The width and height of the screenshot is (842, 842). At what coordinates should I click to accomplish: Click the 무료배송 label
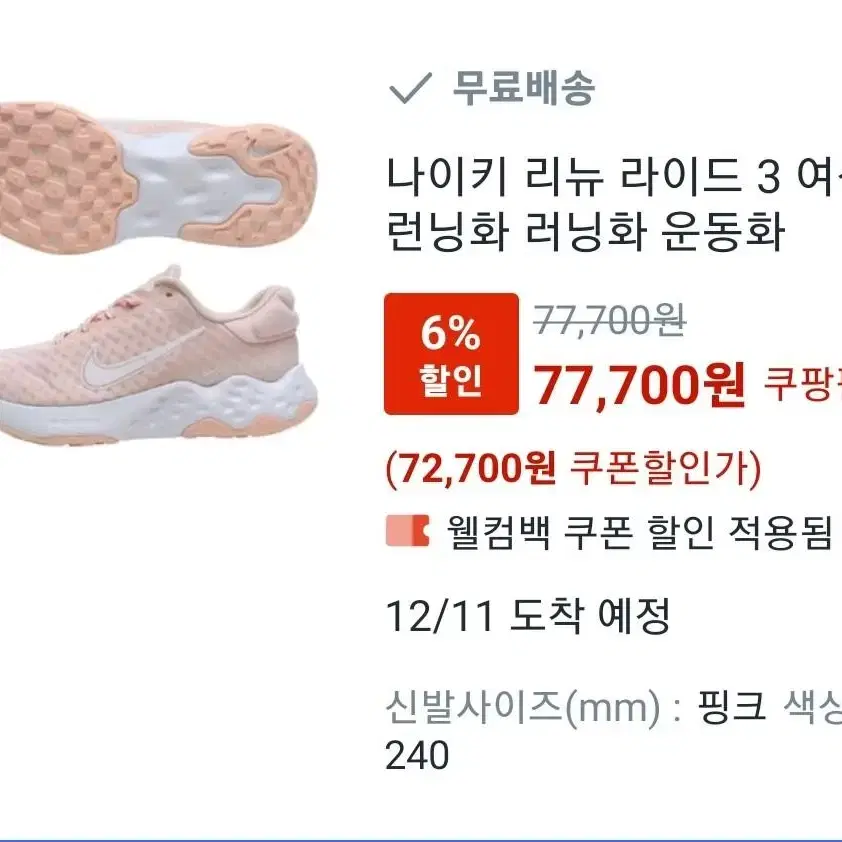(x=524, y=88)
